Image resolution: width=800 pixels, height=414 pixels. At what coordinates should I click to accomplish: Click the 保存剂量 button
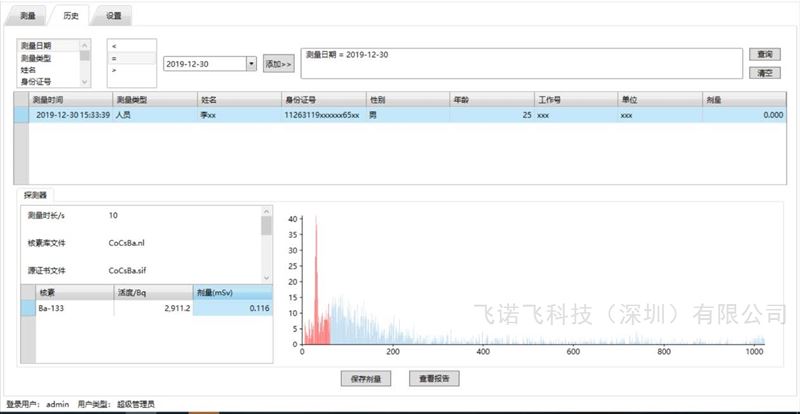[366, 379]
